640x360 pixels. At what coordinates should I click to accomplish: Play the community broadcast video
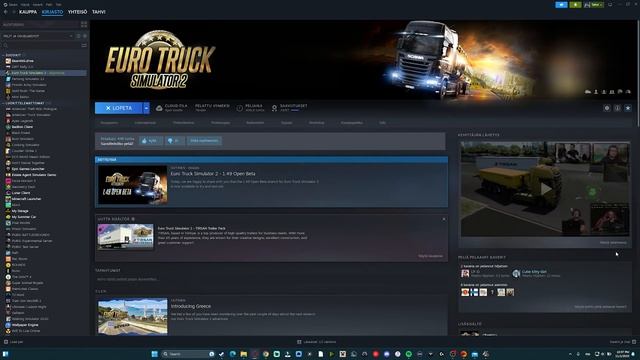[x=545, y=189]
